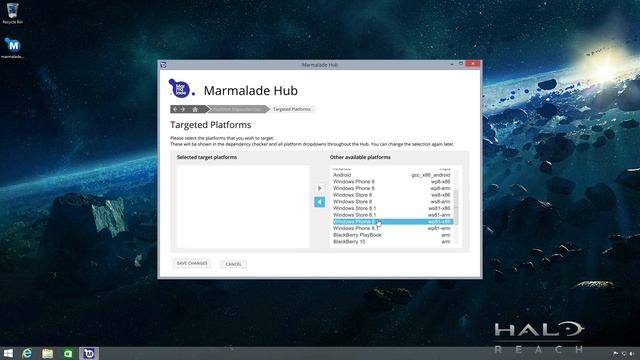Select Android gcc_x86_android platform row

click(392, 175)
